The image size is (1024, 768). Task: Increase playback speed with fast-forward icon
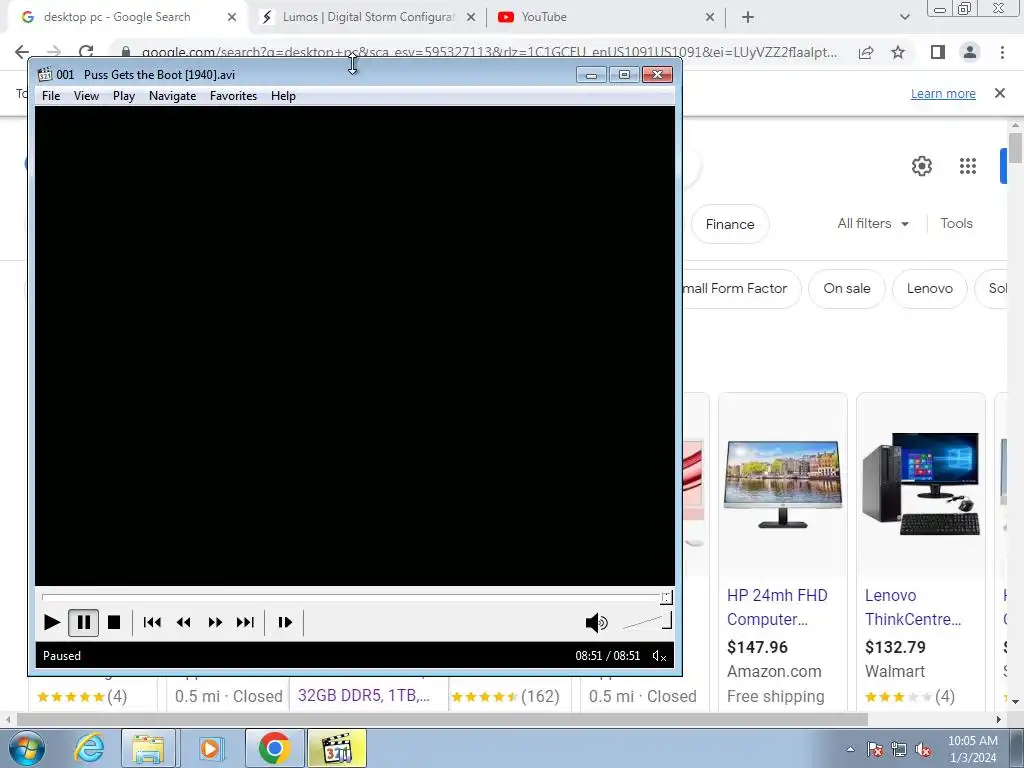coord(215,622)
